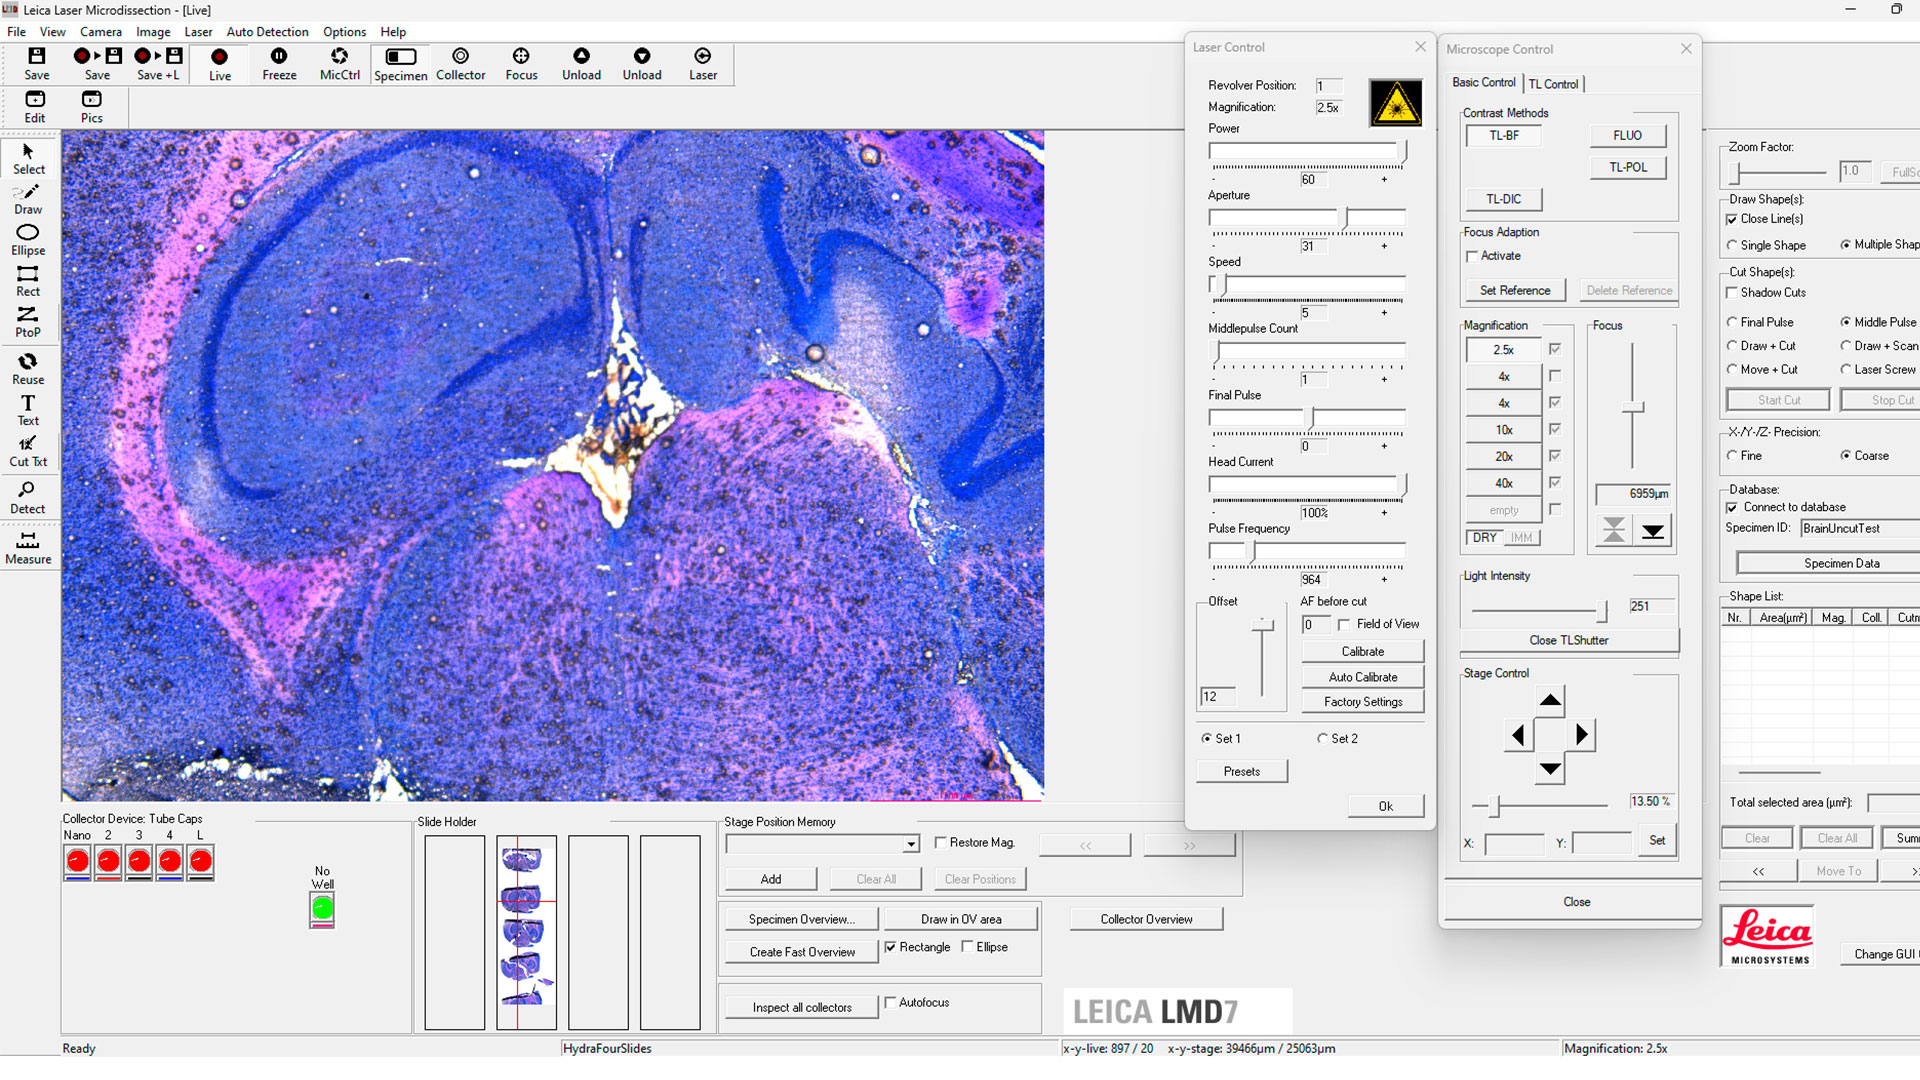Adjust the Light Intensity slider

(1602, 610)
